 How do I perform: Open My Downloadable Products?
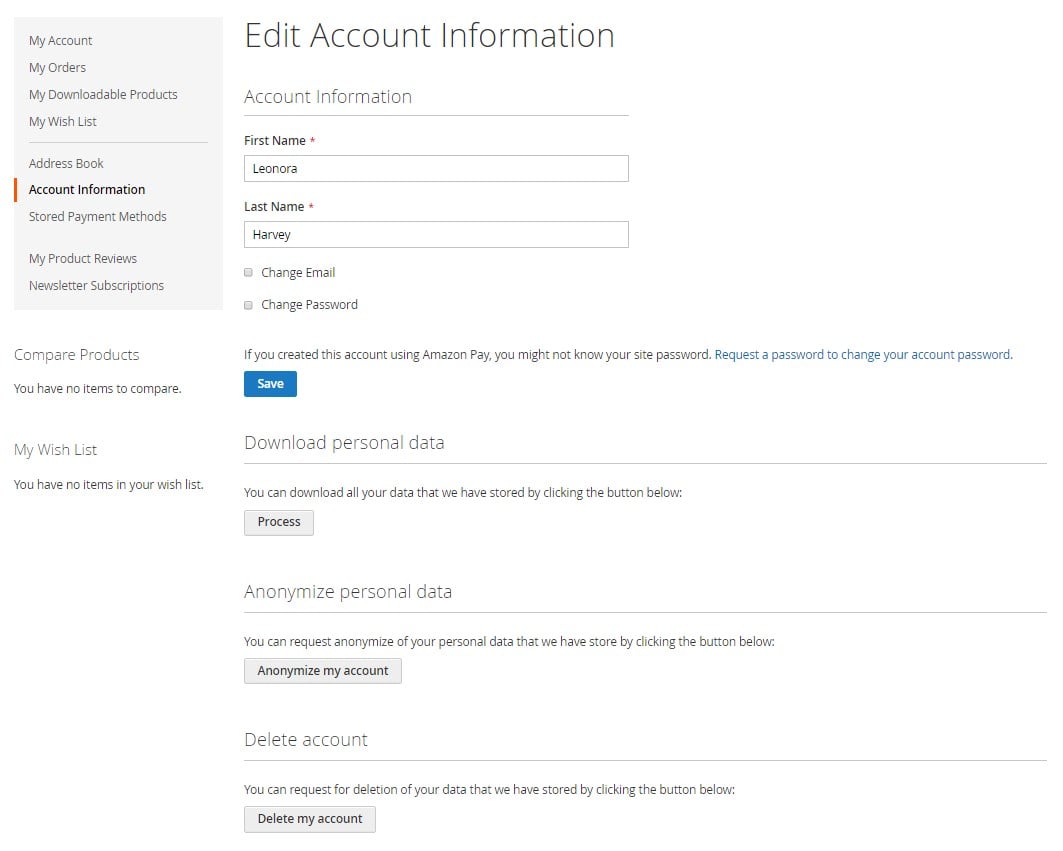(x=103, y=95)
